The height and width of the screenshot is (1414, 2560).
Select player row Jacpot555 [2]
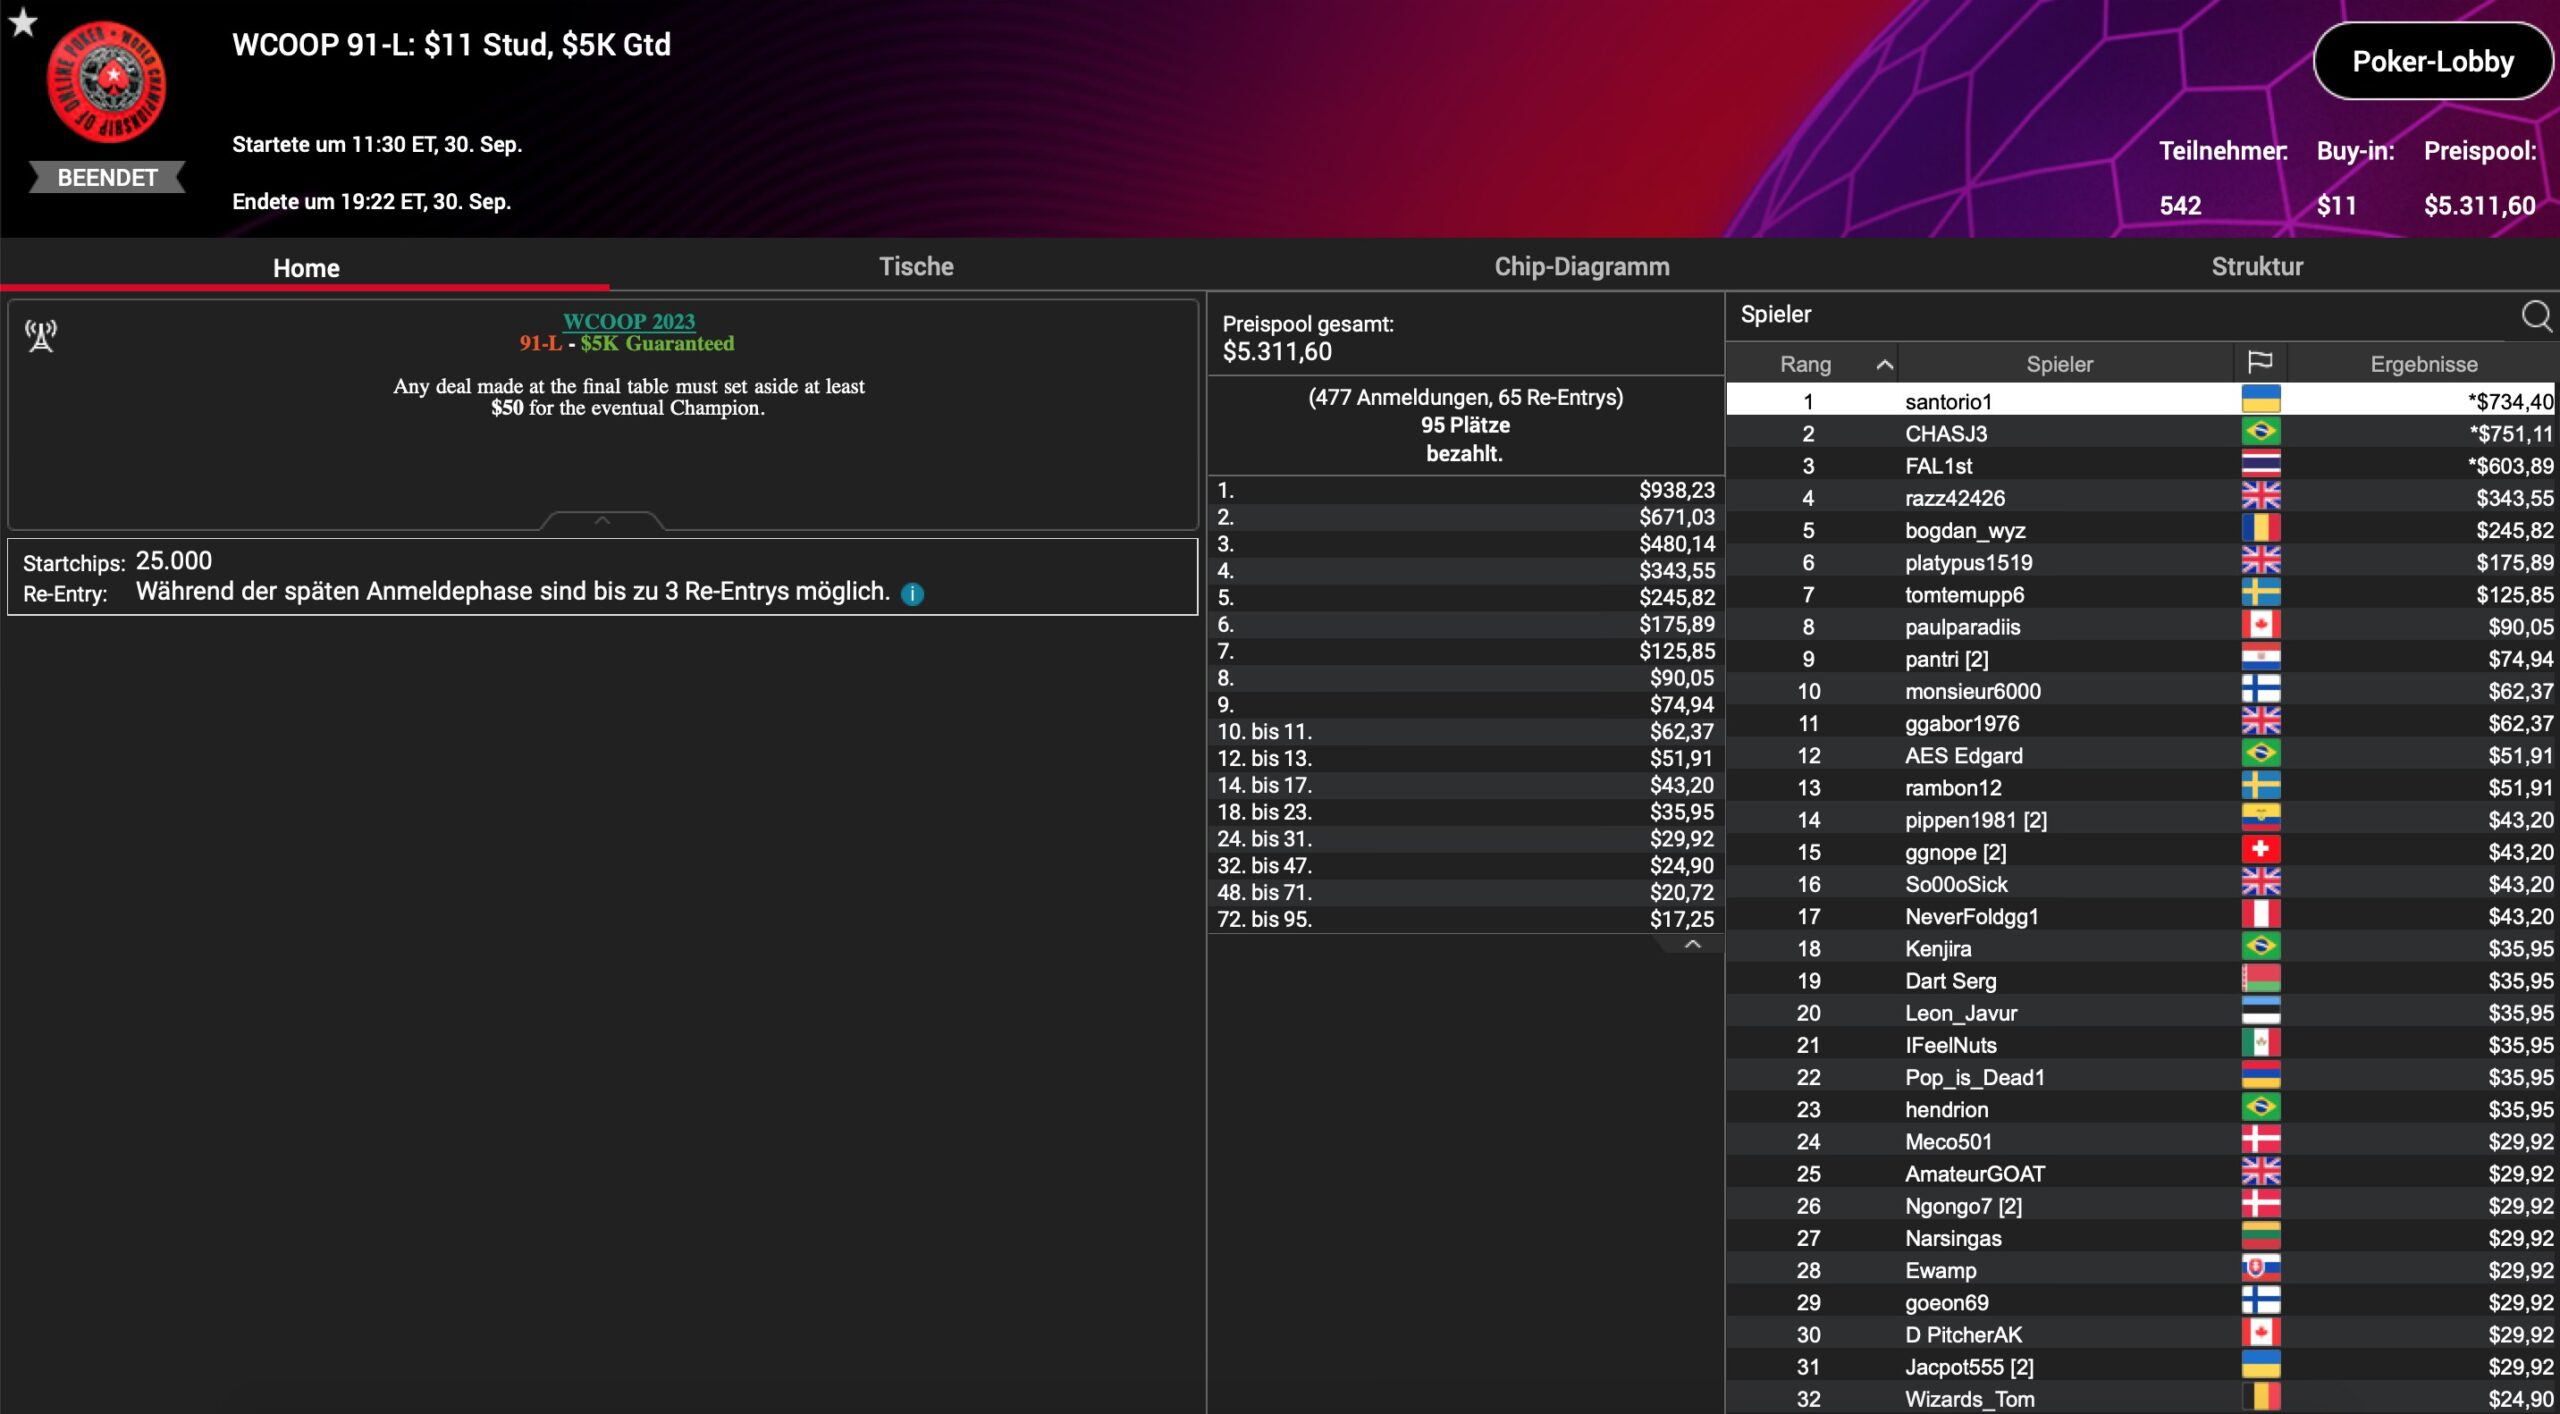(2140, 1366)
